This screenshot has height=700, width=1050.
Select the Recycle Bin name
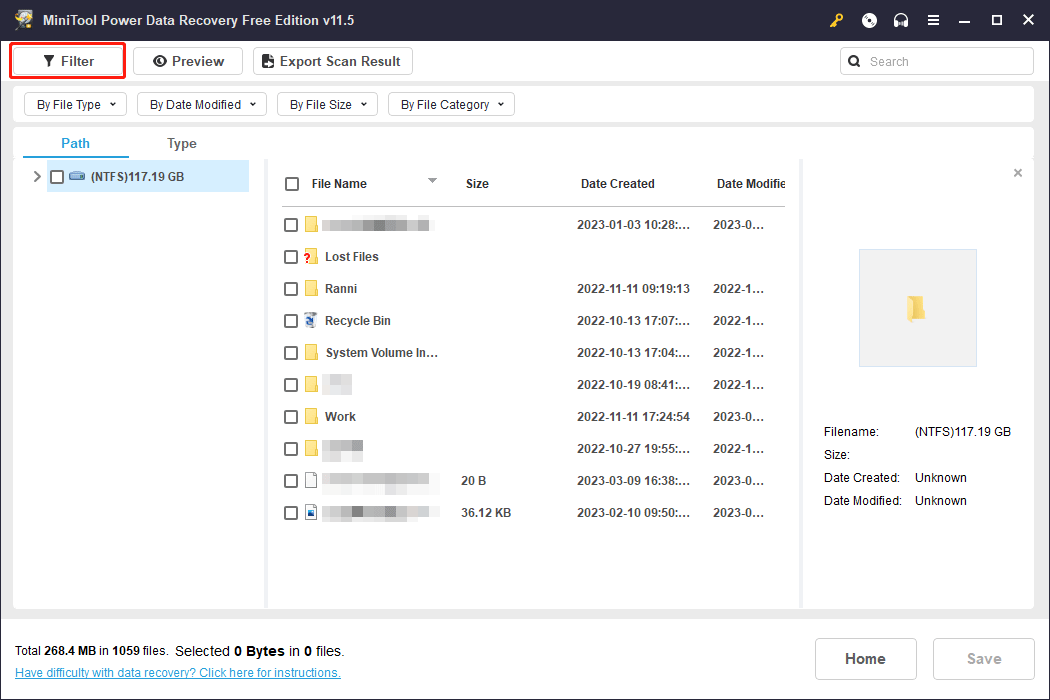point(358,321)
